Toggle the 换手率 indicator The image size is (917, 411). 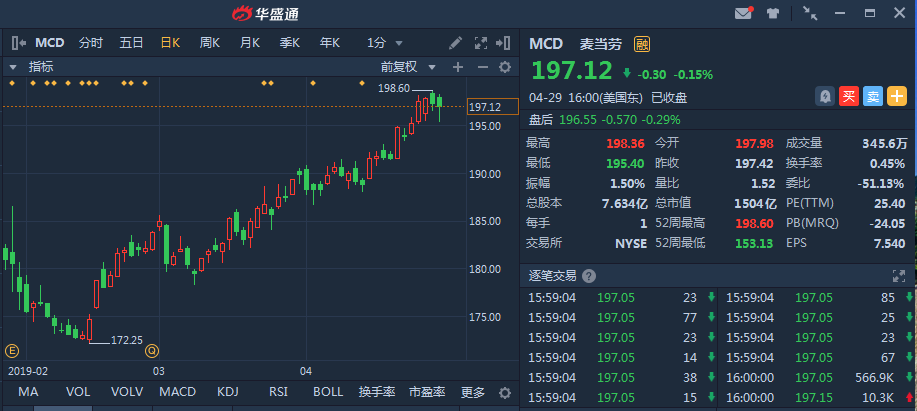[377, 392]
